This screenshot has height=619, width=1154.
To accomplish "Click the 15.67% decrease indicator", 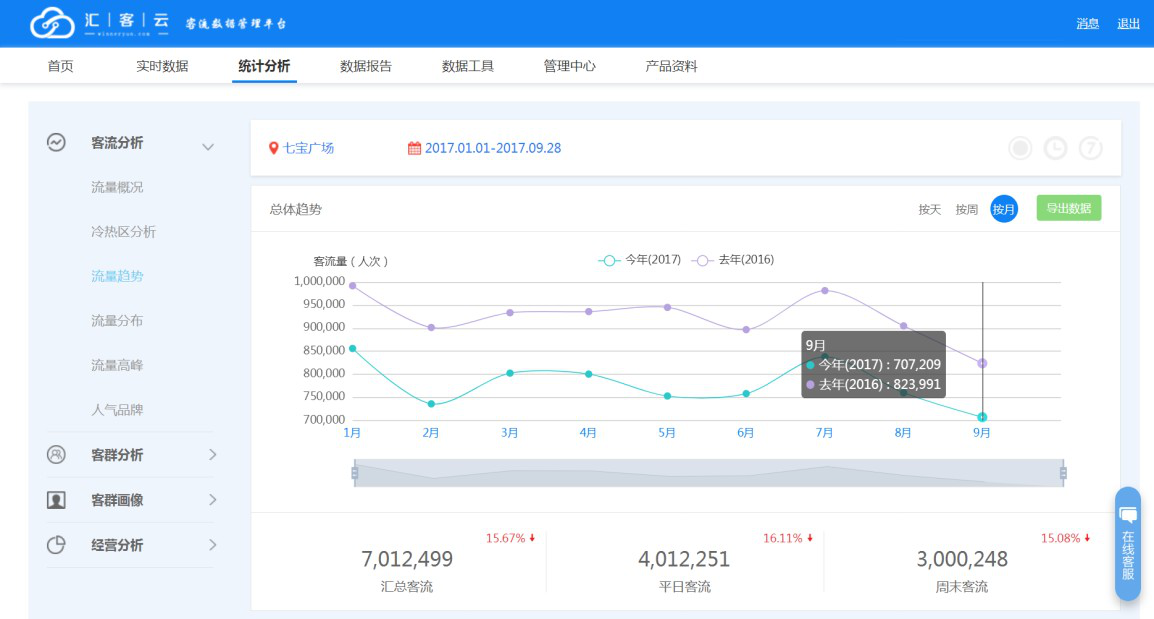I will point(510,538).
